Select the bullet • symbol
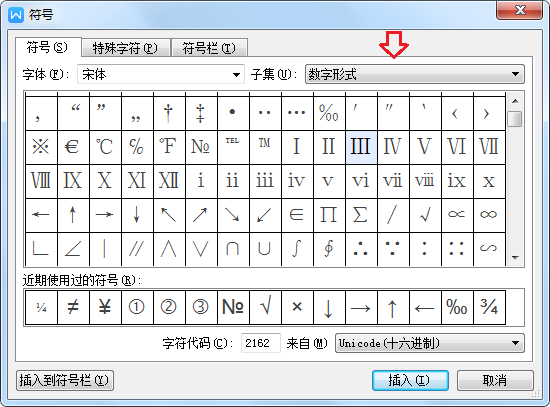Viewport: 550px width, 407px height. point(233,113)
